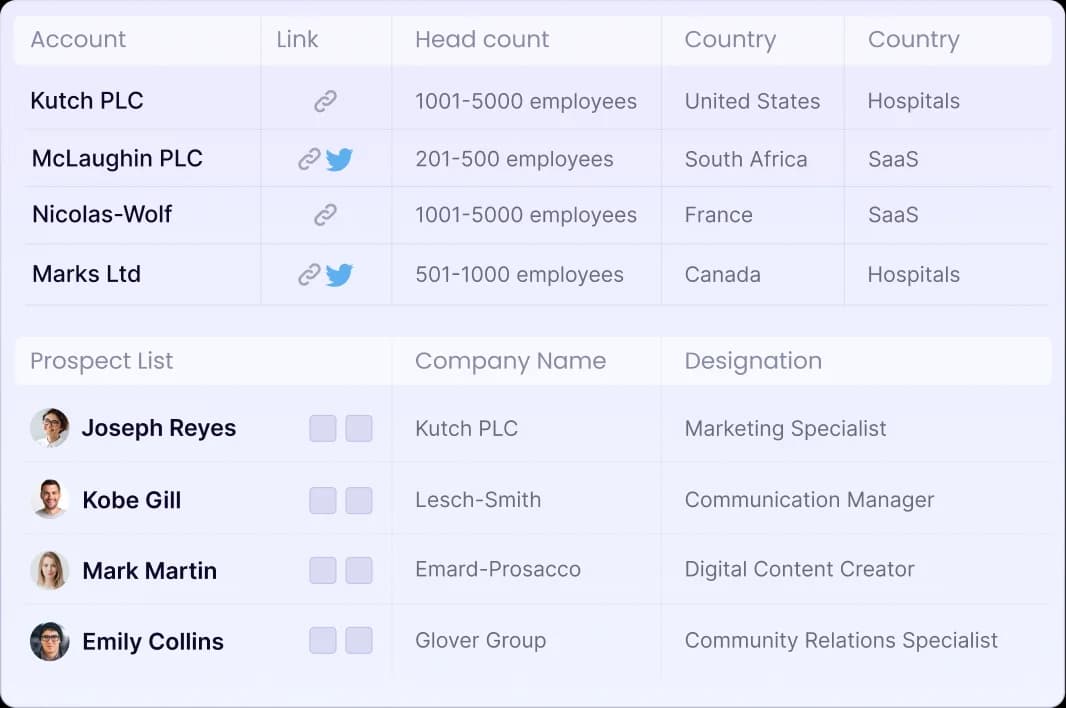This screenshot has height=708, width=1066.
Task: Select the Lesch-Smith company name
Action: (477, 499)
